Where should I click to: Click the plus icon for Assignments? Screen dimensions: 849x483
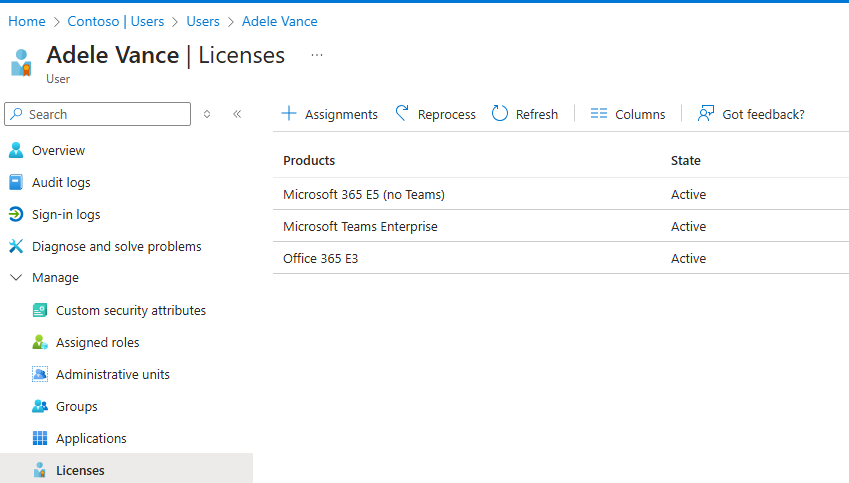point(289,114)
